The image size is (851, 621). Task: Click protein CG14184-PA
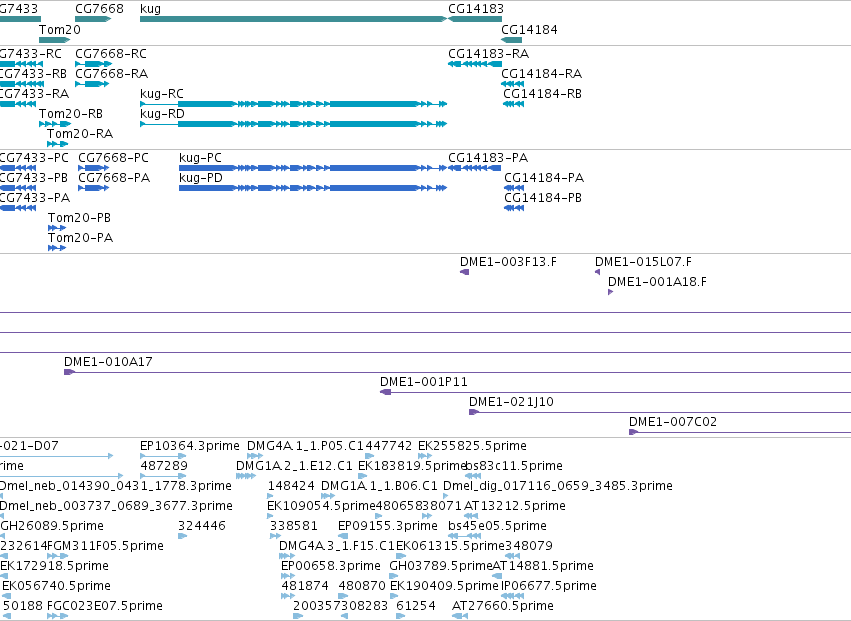pyautogui.click(x=514, y=188)
